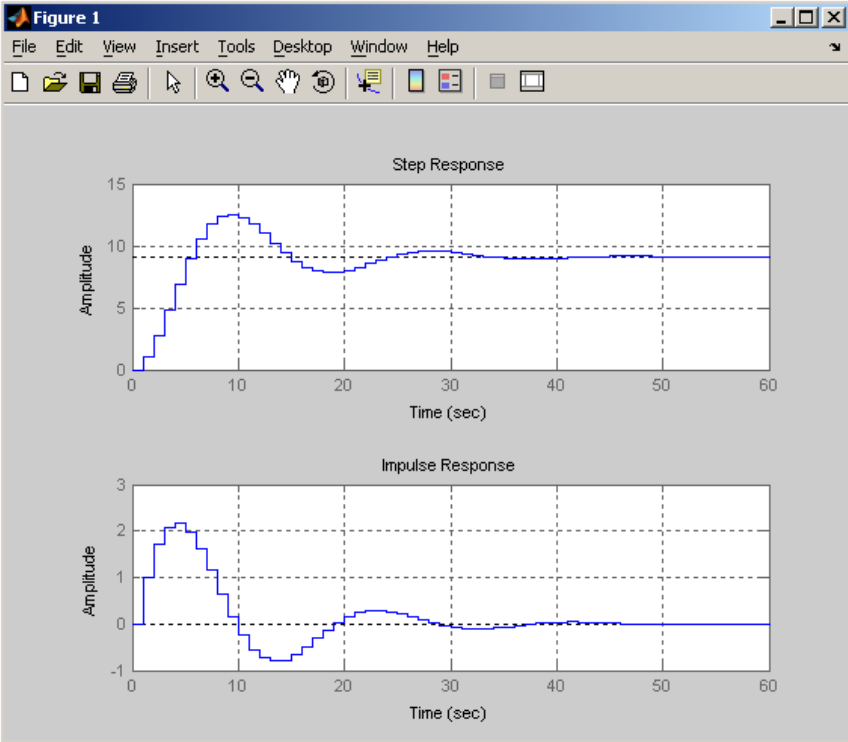Click the dock figure arrow at menu bar end
This screenshot has height=742, width=848.
point(834,47)
